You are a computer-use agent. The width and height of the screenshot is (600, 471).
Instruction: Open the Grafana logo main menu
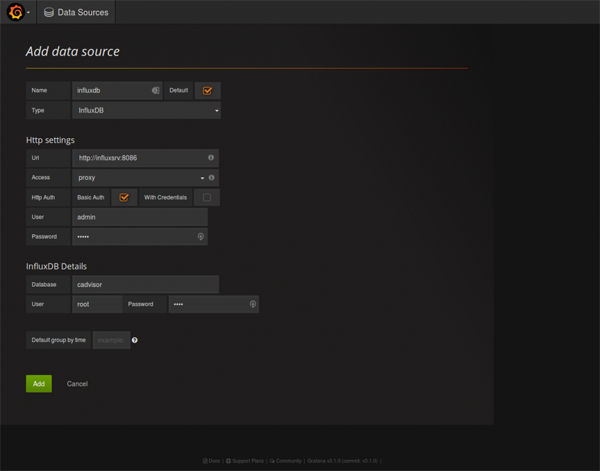(x=16, y=12)
